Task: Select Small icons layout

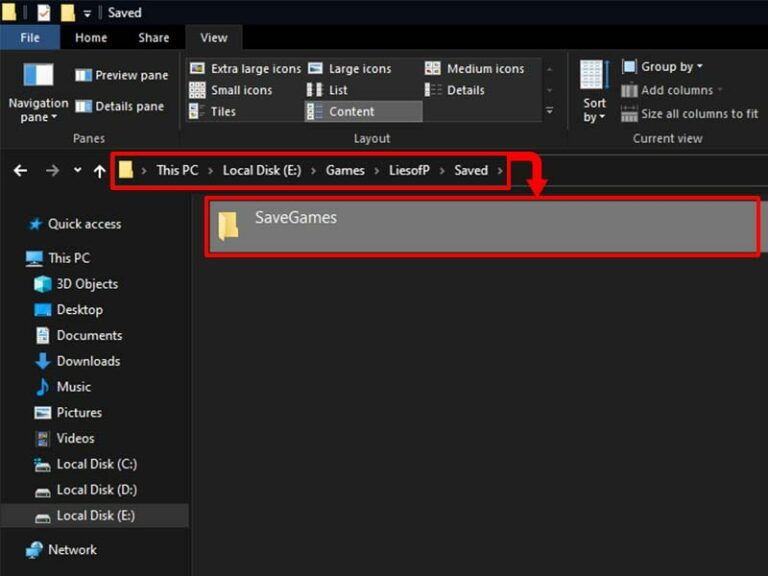Action: coord(231,90)
